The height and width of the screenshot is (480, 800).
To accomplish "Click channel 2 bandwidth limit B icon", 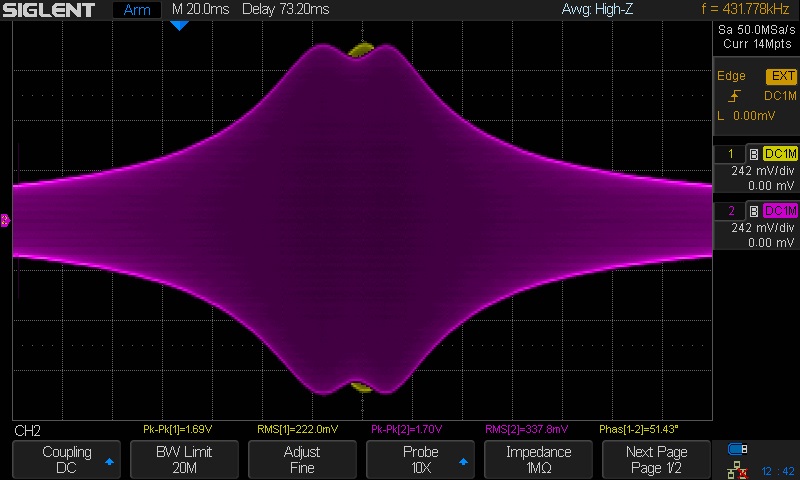I will pos(753,211).
